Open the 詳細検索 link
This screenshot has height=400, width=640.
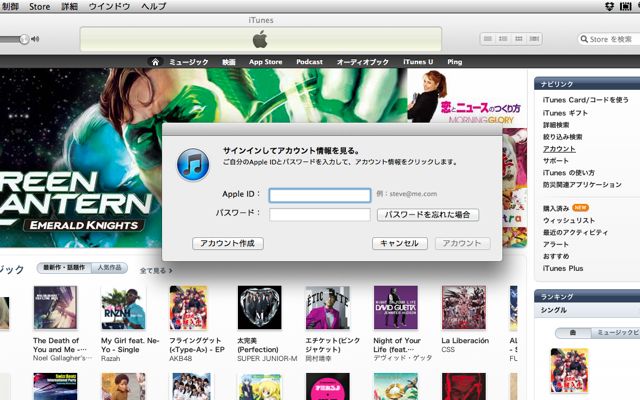556,125
